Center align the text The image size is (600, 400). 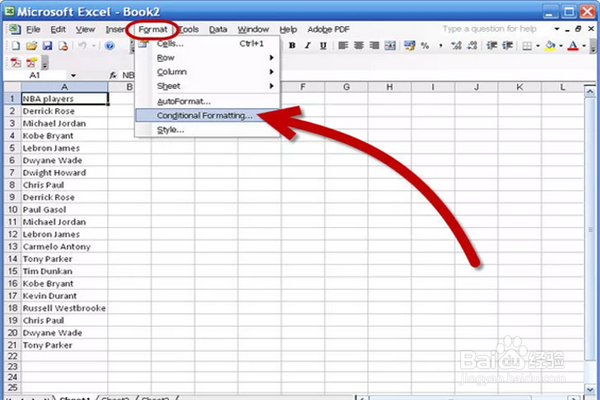(x=359, y=46)
